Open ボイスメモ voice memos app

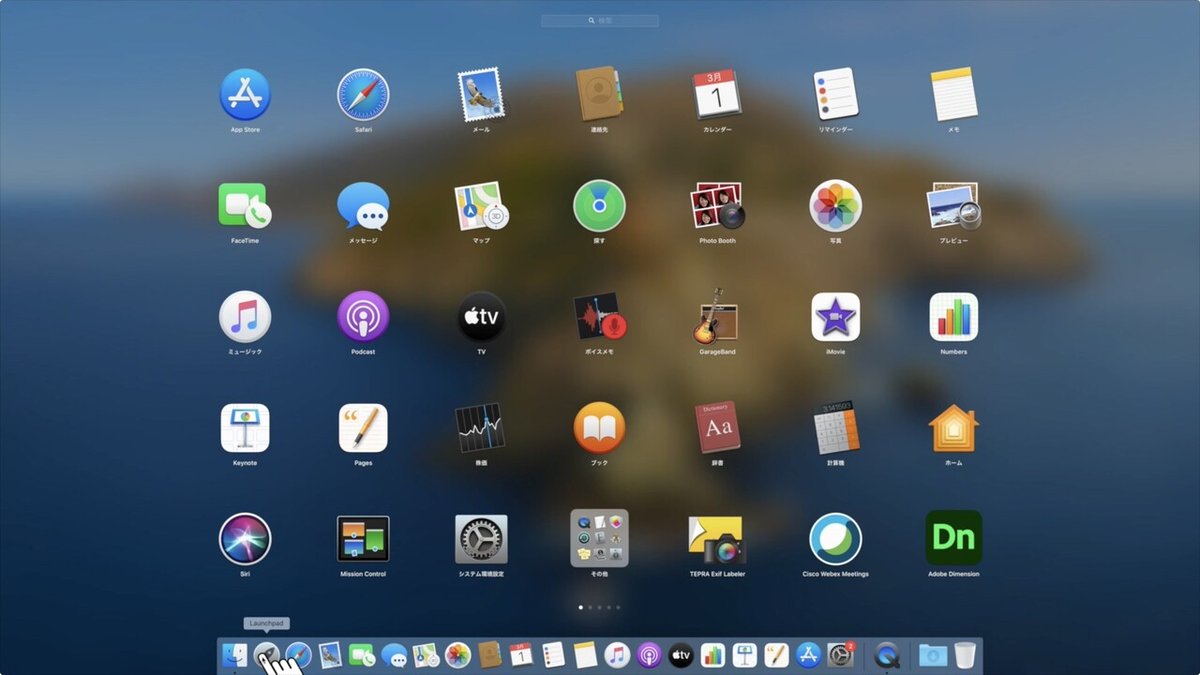[x=599, y=317]
